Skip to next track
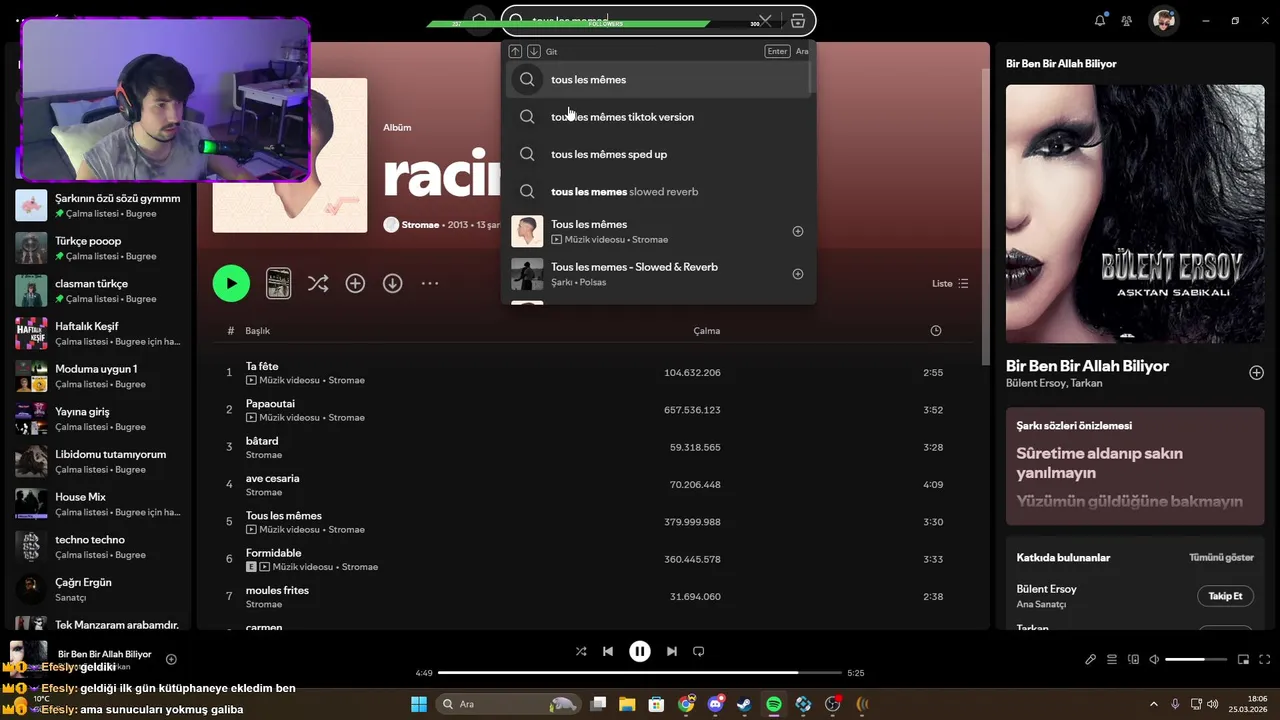1280x720 pixels. [x=672, y=651]
